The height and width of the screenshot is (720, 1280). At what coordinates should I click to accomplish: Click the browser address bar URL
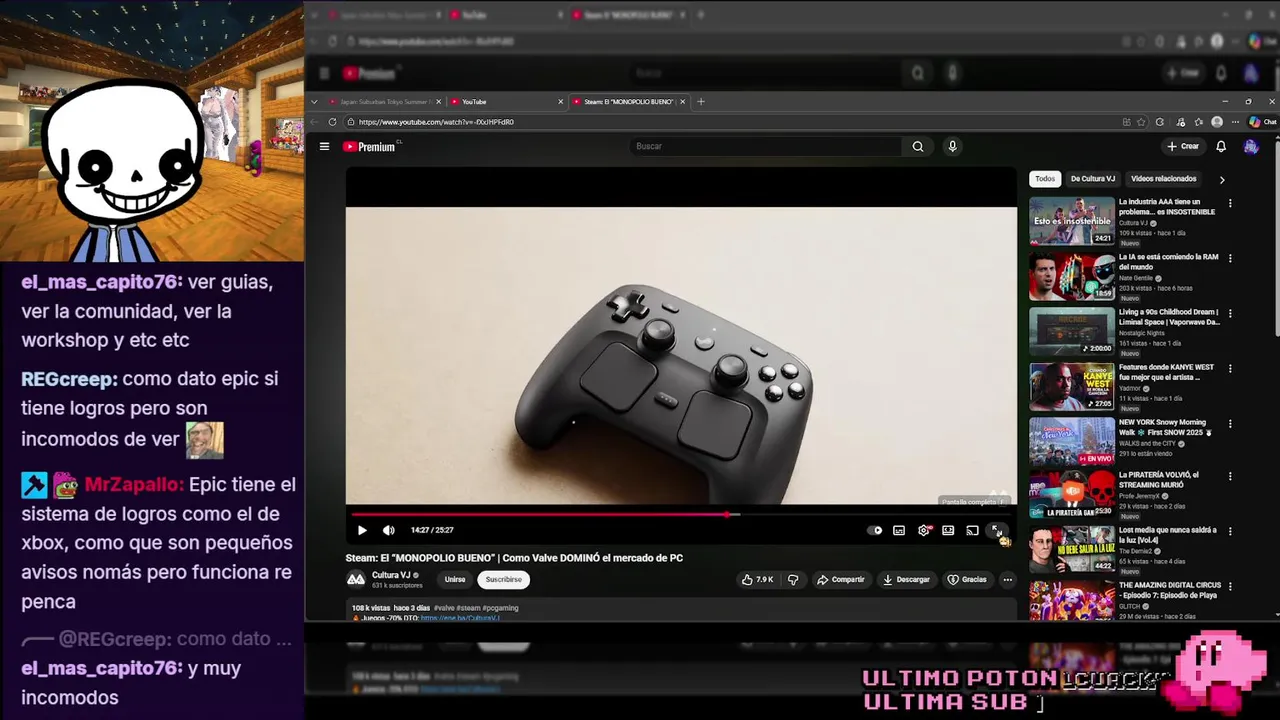click(436, 122)
